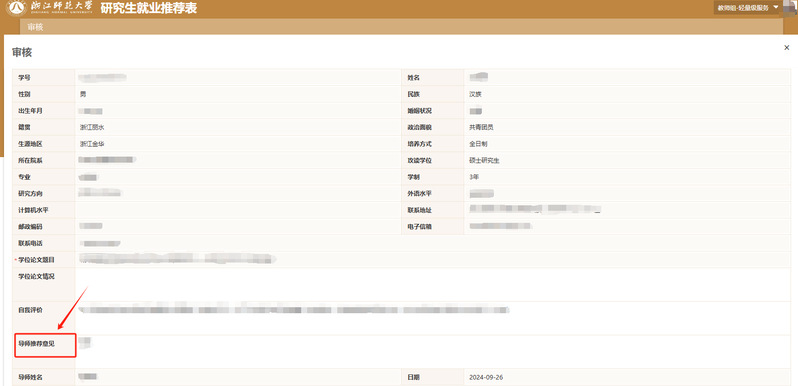Select the 计算机水平 empty value cell

pyautogui.click(x=238, y=210)
